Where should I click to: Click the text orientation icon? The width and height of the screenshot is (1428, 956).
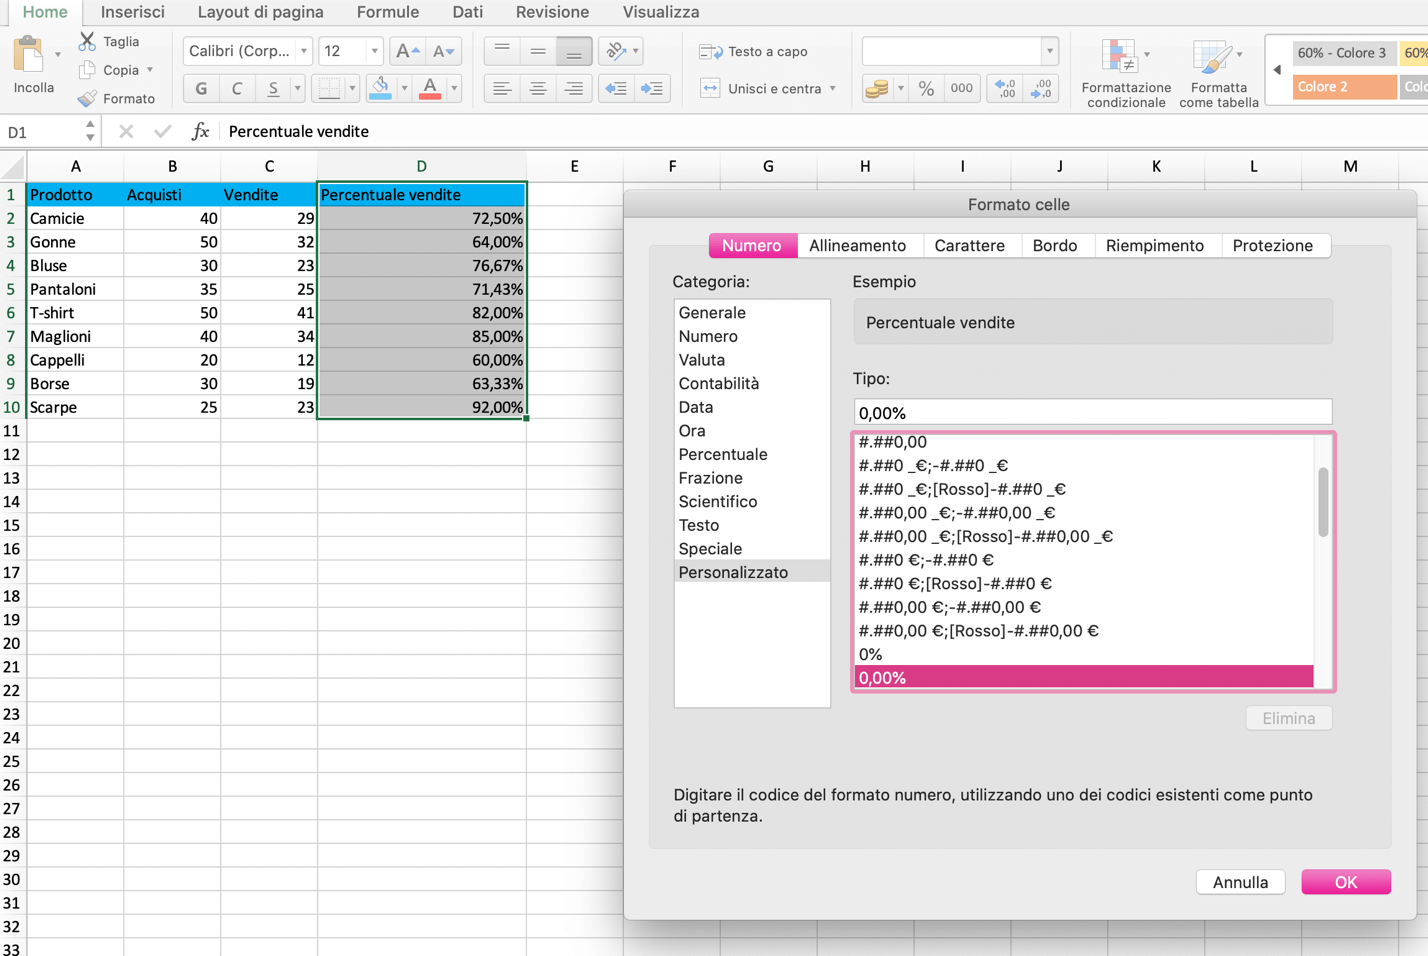pos(616,51)
